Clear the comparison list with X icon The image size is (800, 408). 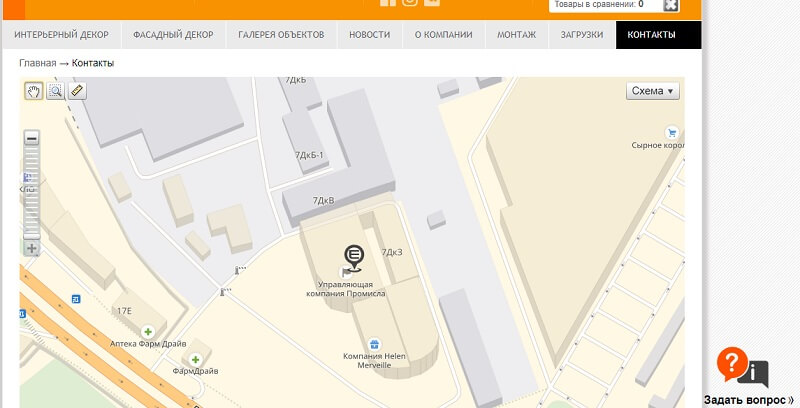tap(671, 5)
